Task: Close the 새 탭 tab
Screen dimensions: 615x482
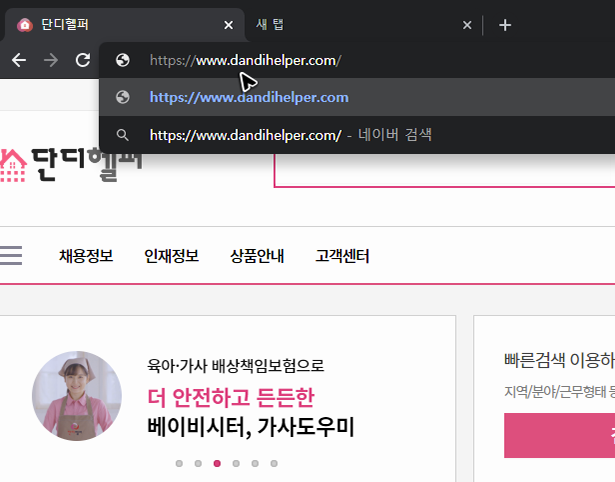Action: click(x=467, y=25)
